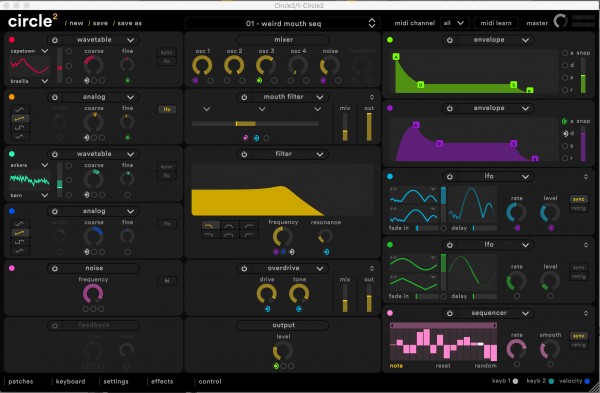Click the 'save as' menu item

point(129,23)
